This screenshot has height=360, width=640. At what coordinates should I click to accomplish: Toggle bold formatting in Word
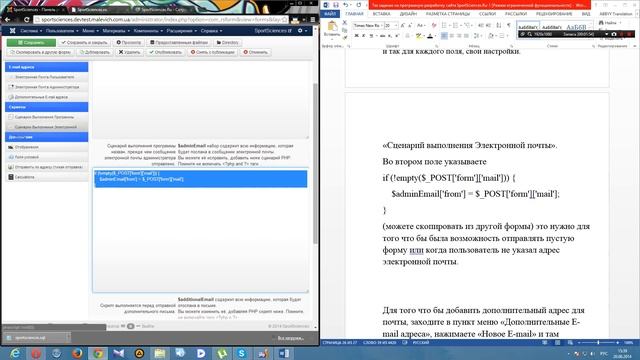[x=356, y=36]
